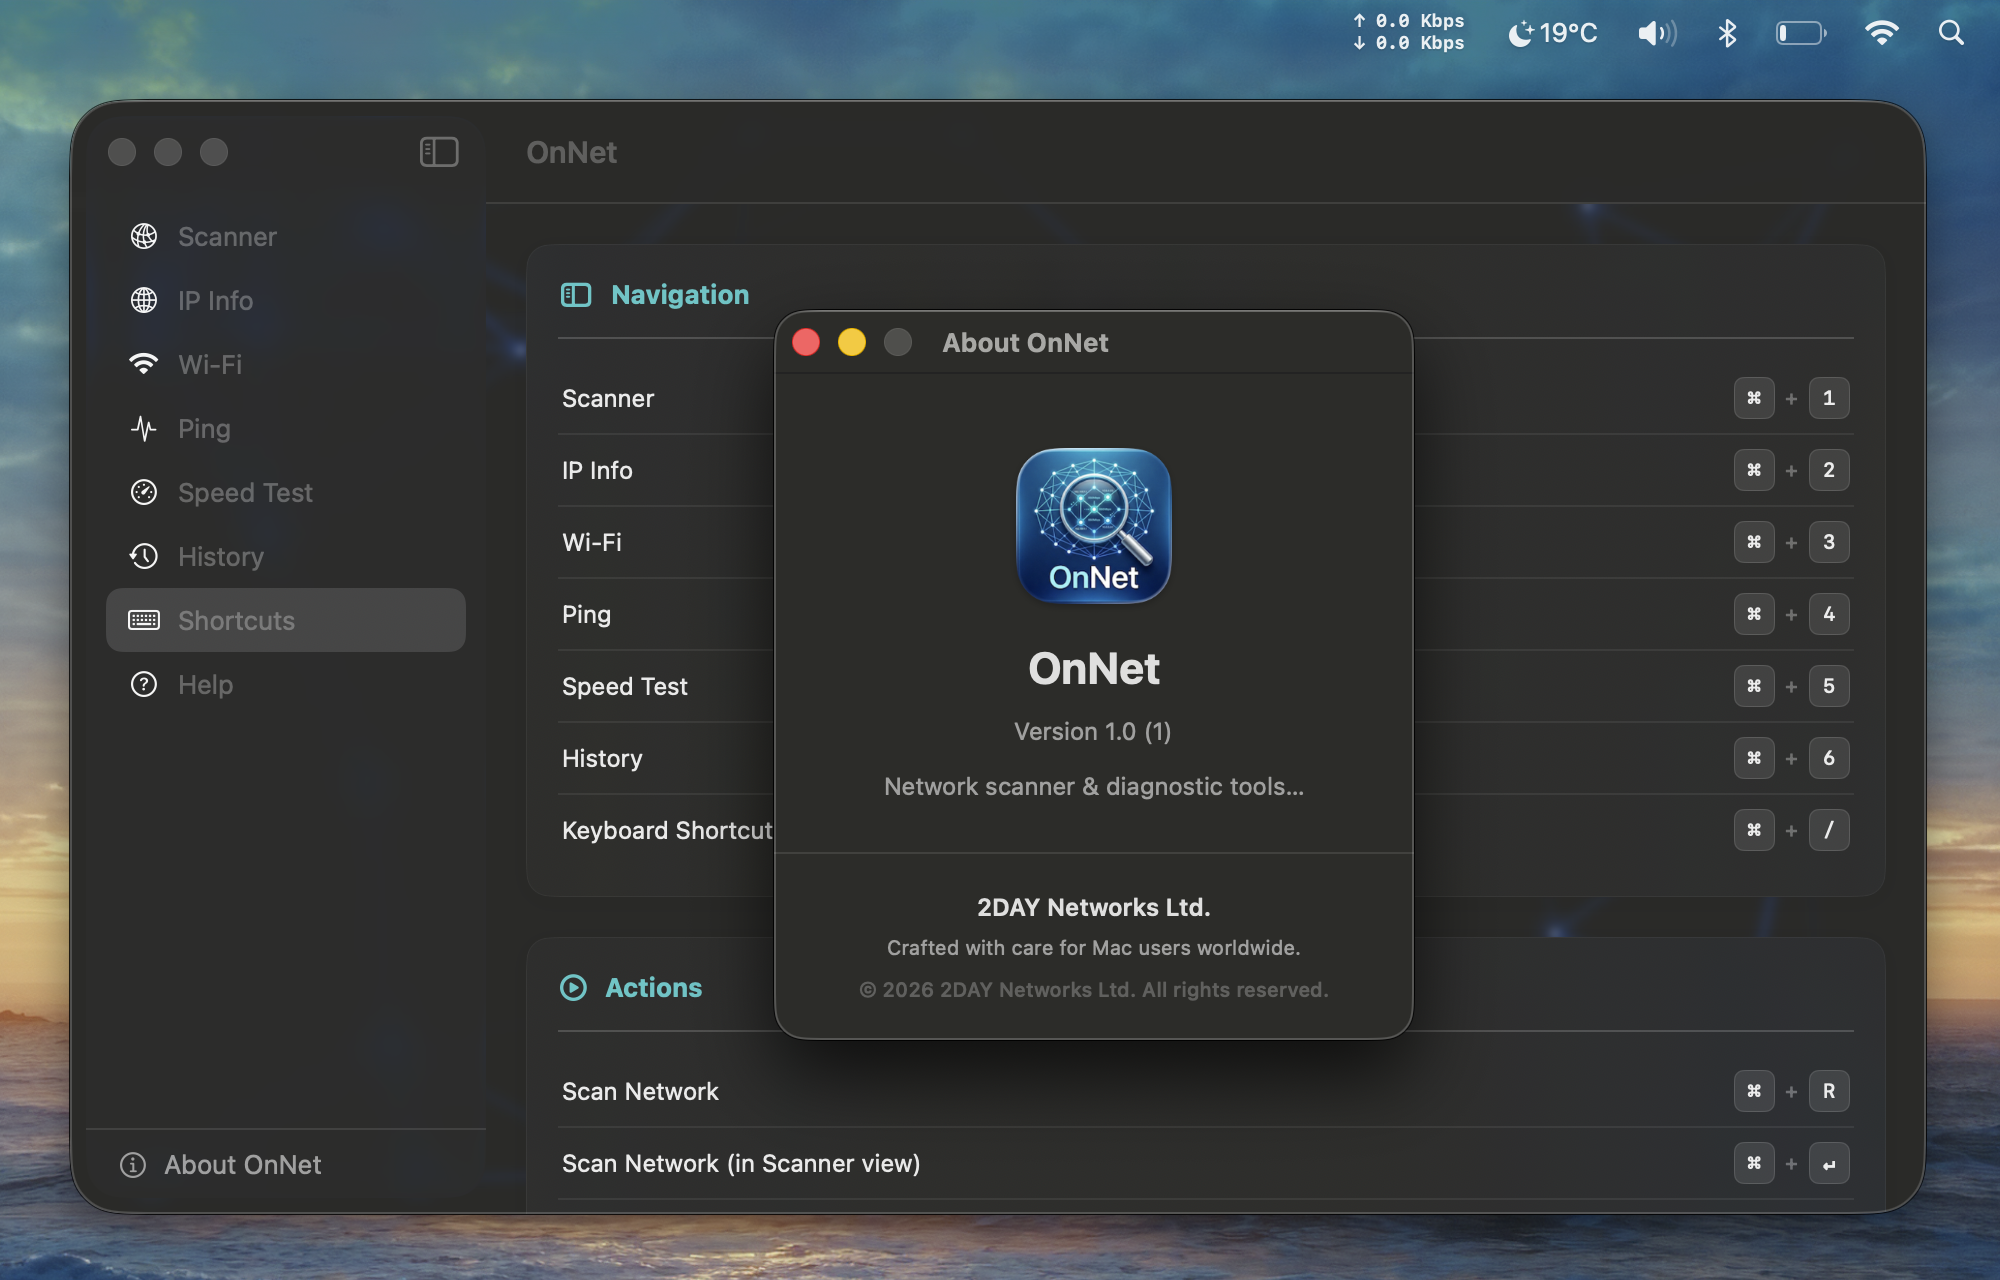Click the slash key badge in Keyboard Shortcuts row
Screen dimensions: 2000x1280
(1829, 830)
